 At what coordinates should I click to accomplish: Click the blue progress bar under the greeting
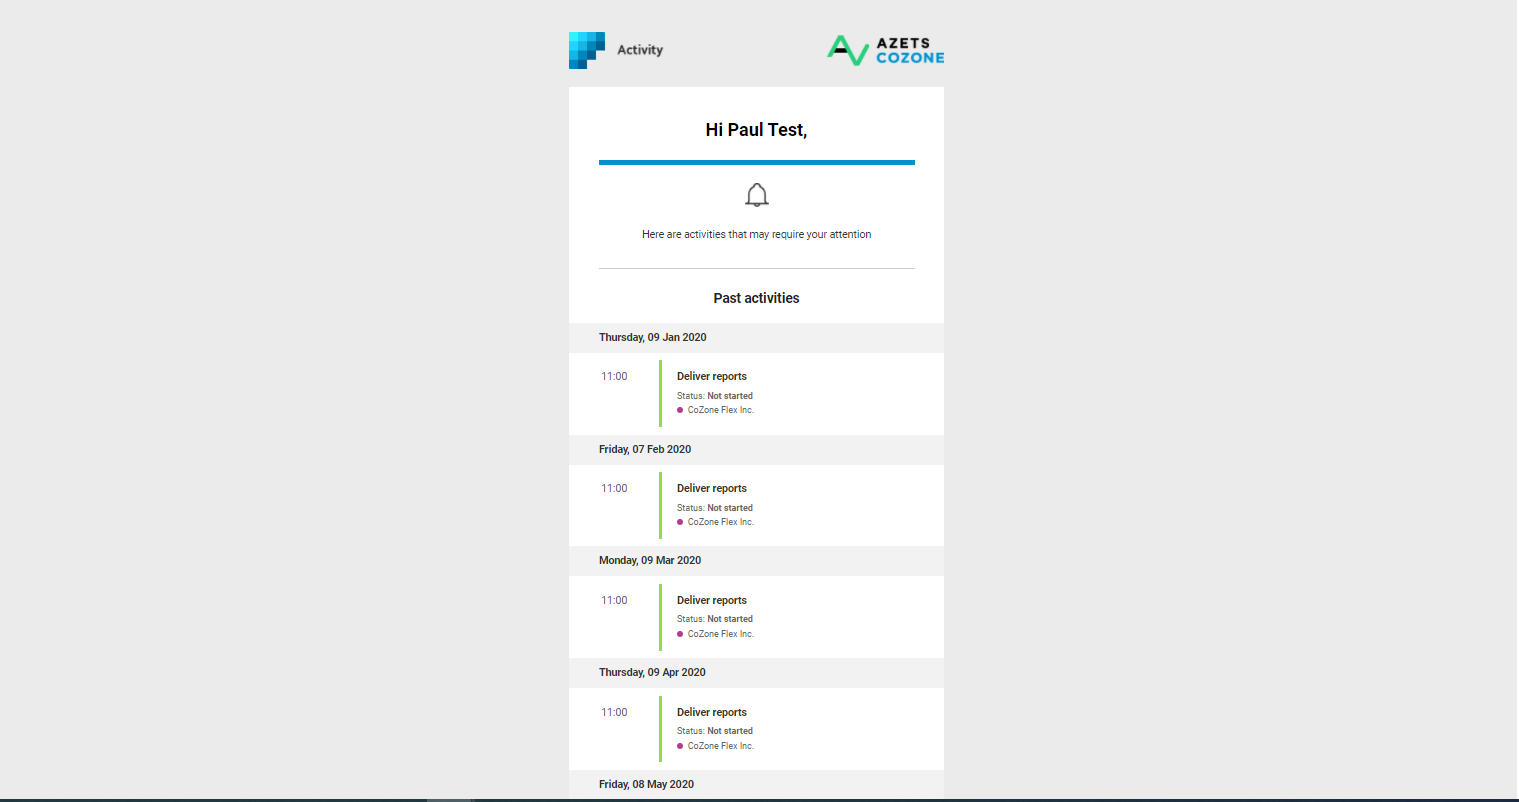756,162
